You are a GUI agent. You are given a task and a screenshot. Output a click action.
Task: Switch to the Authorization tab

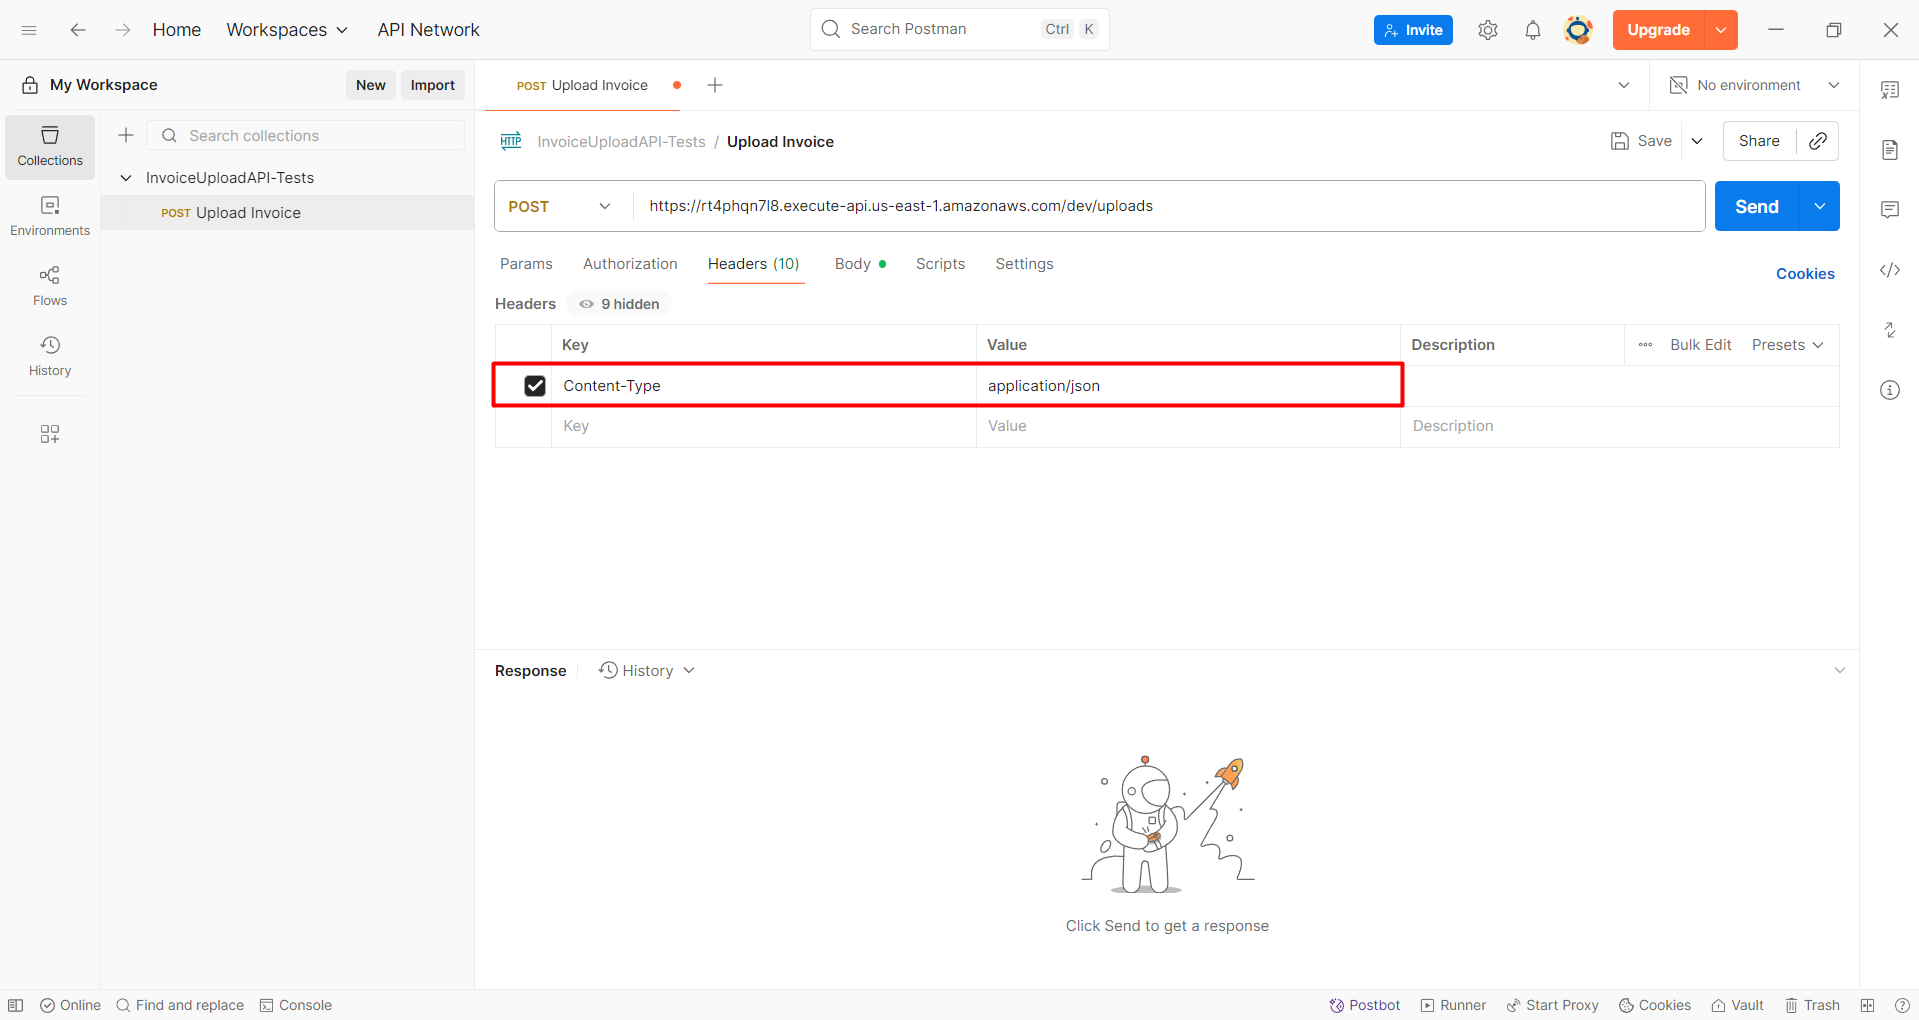(630, 264)
